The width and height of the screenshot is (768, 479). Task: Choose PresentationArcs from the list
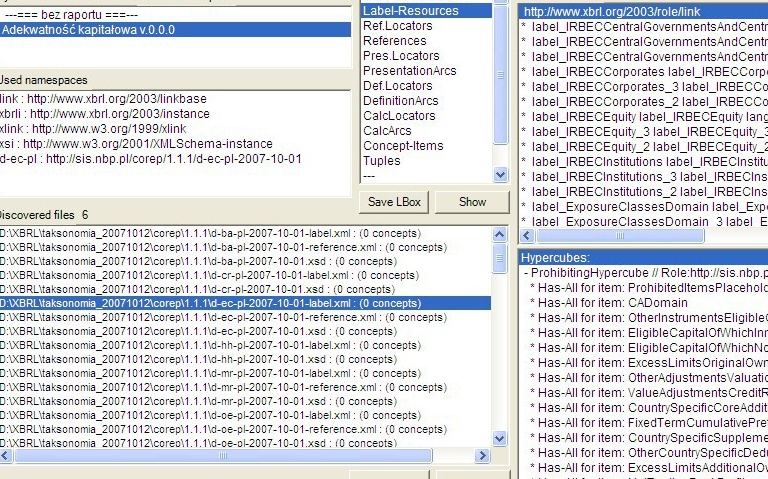[409, 71]
